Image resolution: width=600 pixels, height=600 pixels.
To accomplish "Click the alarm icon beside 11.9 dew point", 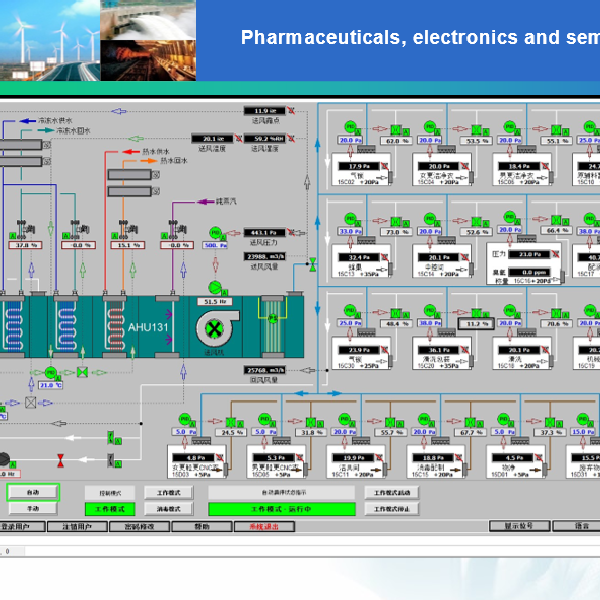I will pyautogui.click(x=293, y=111).
